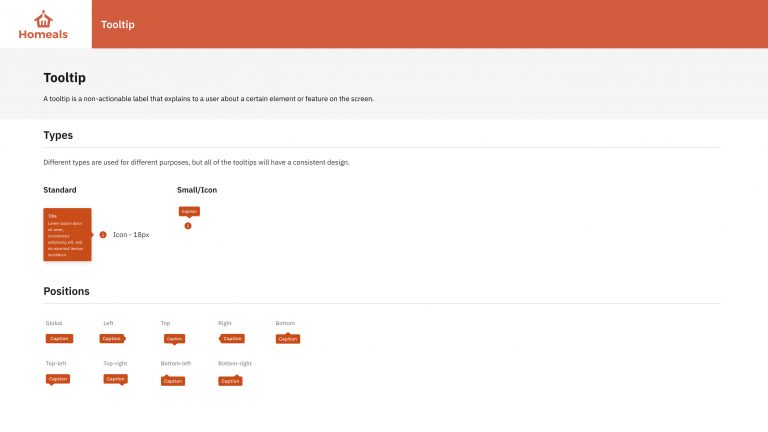Viewport: 768px width, 432px height.
Task: Click the Bottom-right caption tooltip
Action: click(x=230, y=381)
